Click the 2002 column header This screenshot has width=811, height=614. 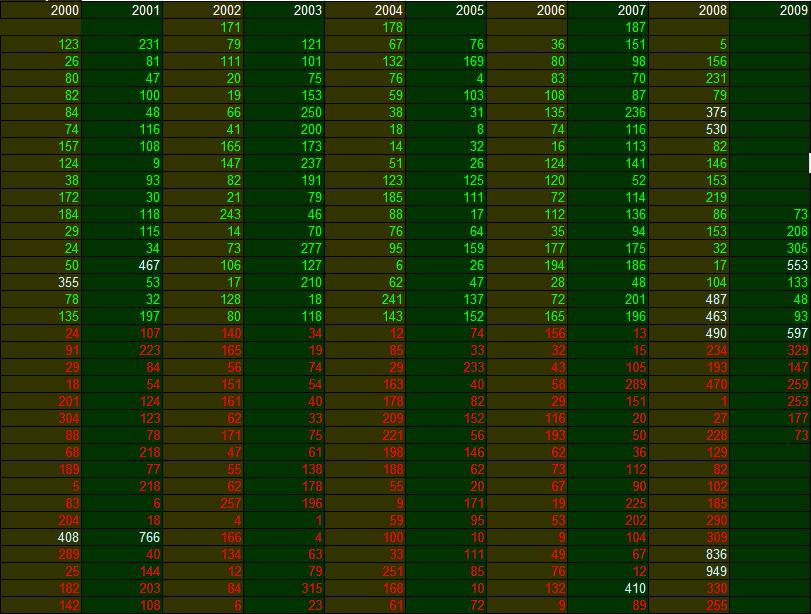(203, 10)
